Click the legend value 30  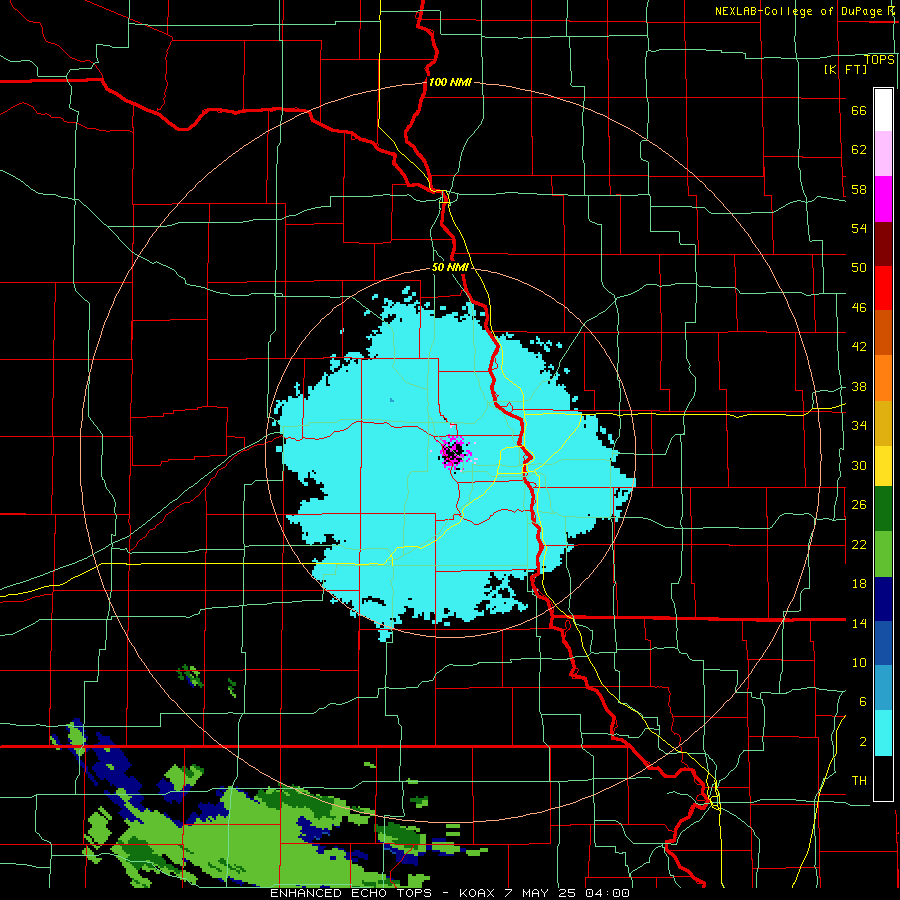[x=859, y=465]
